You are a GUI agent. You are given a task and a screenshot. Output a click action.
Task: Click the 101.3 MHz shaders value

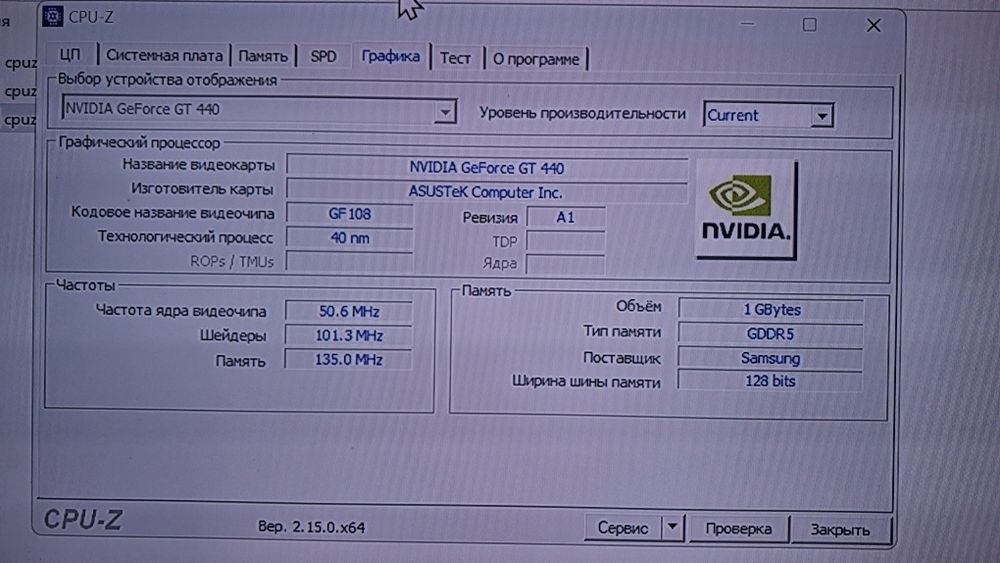[349, 335]
